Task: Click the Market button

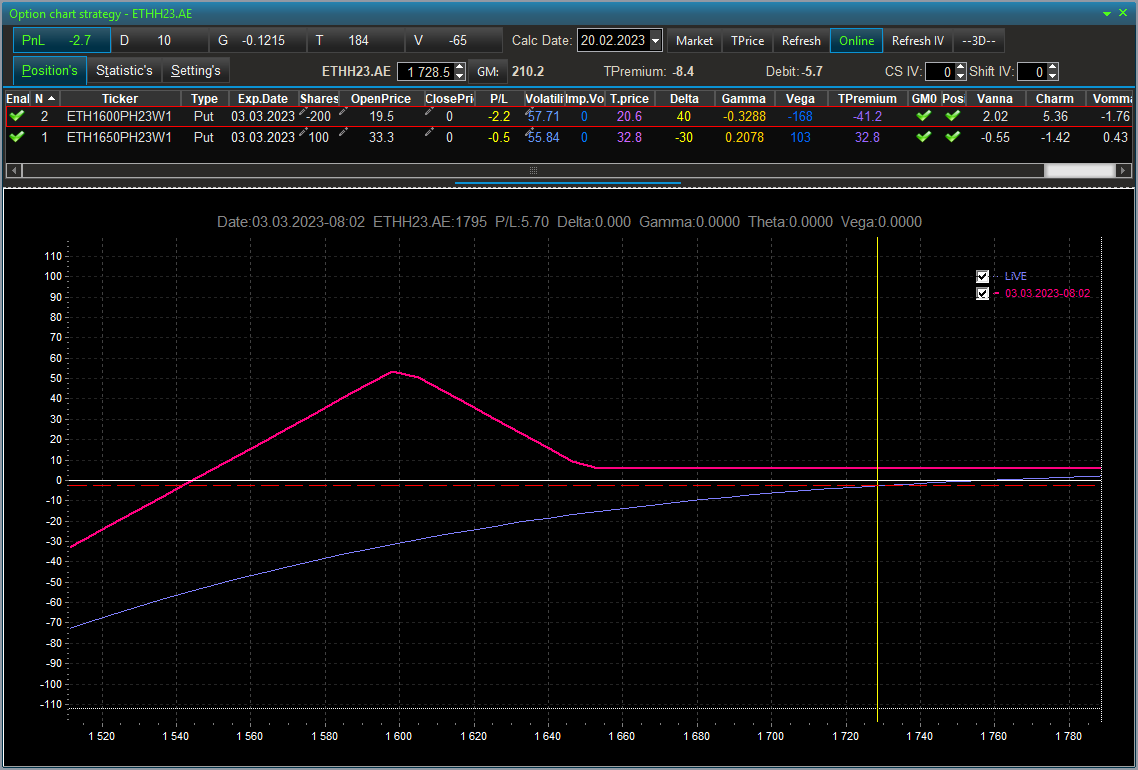Action: 695,41
